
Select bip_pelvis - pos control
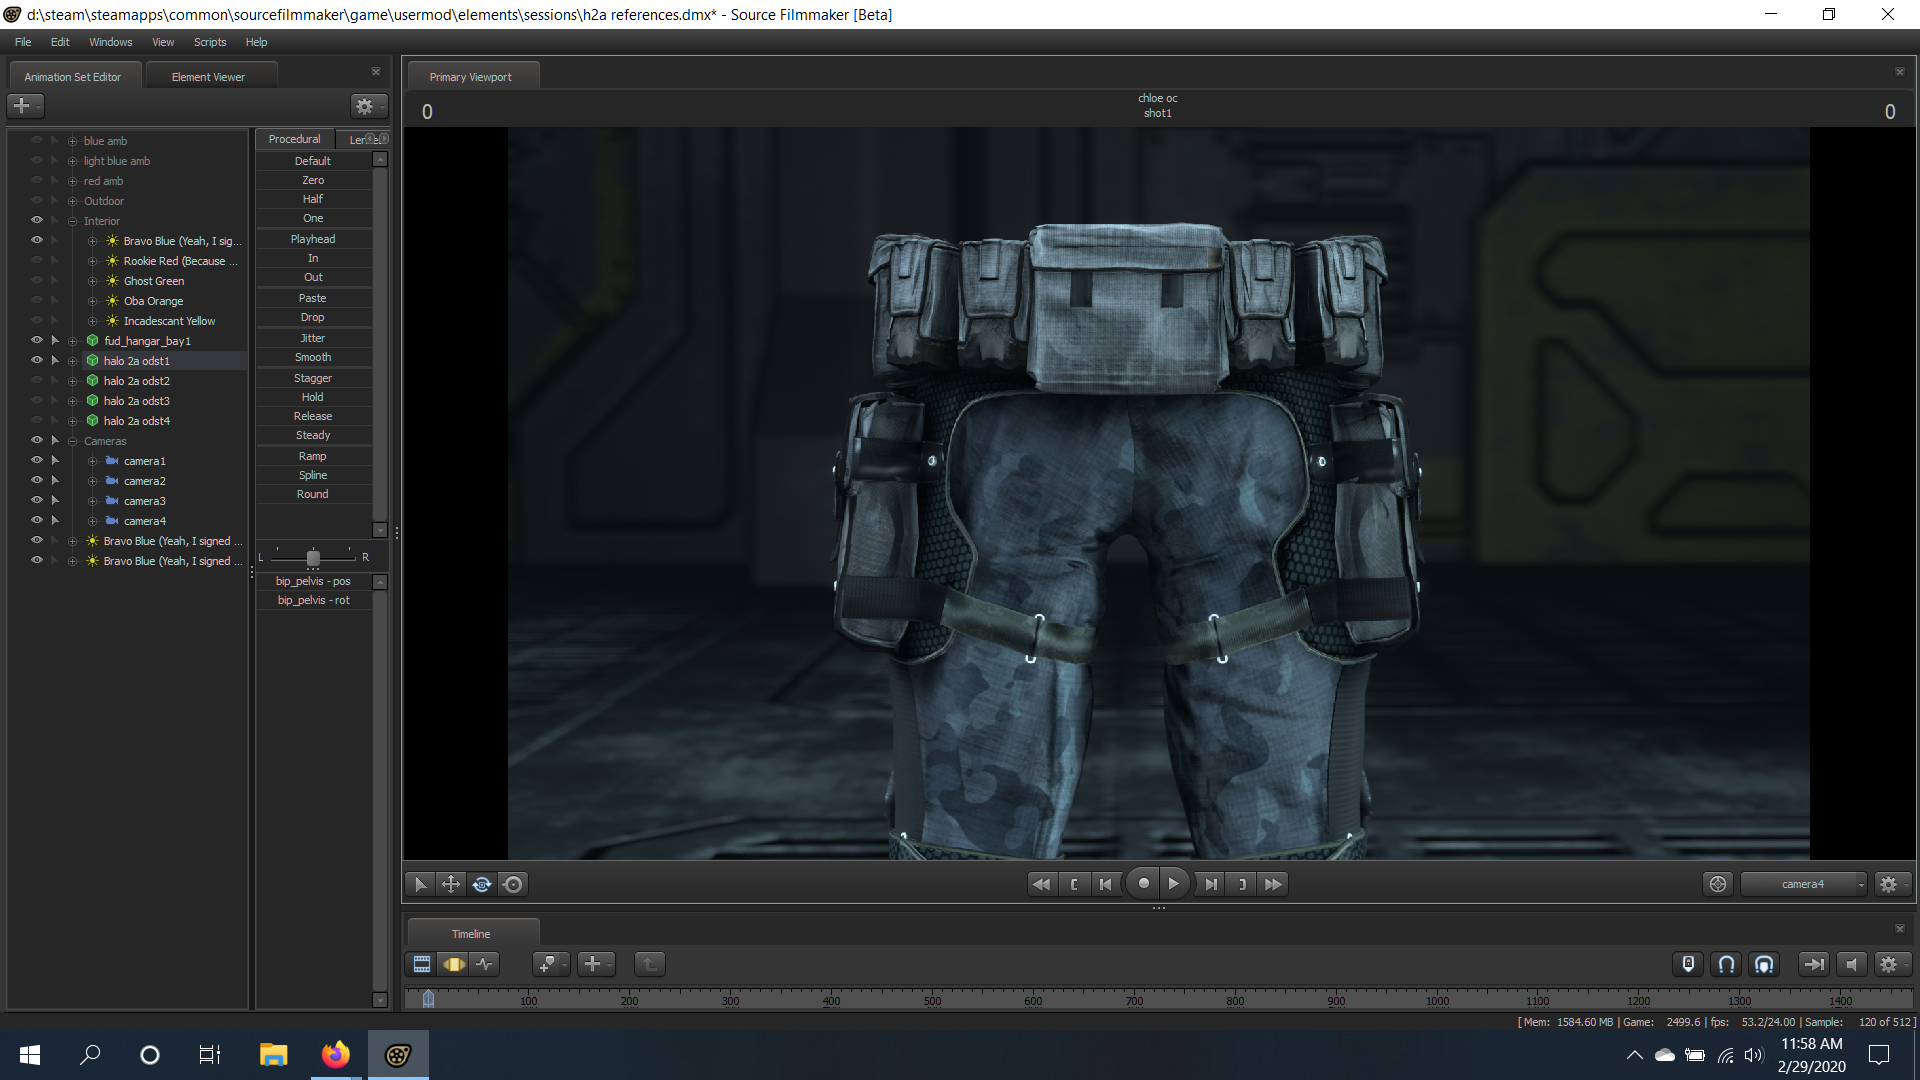click(313, 581)
